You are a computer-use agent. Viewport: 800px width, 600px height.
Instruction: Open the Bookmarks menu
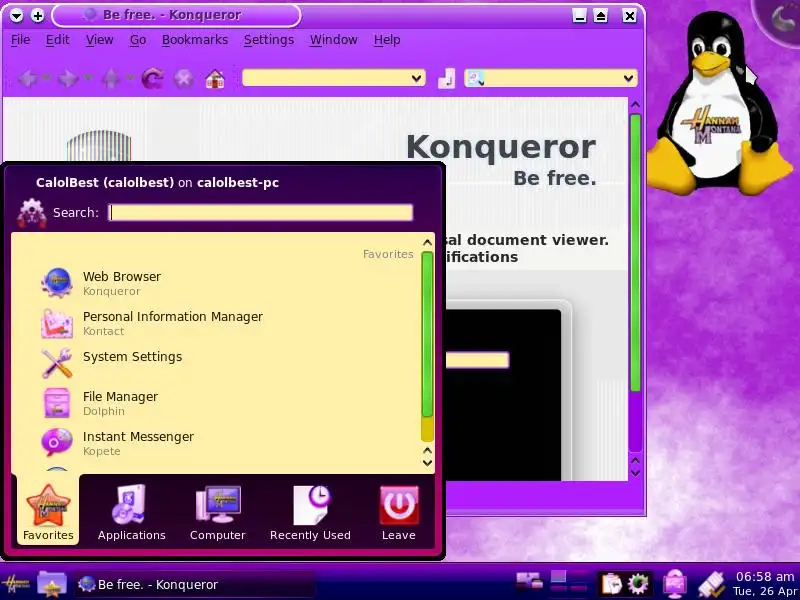tap(195, 40)
